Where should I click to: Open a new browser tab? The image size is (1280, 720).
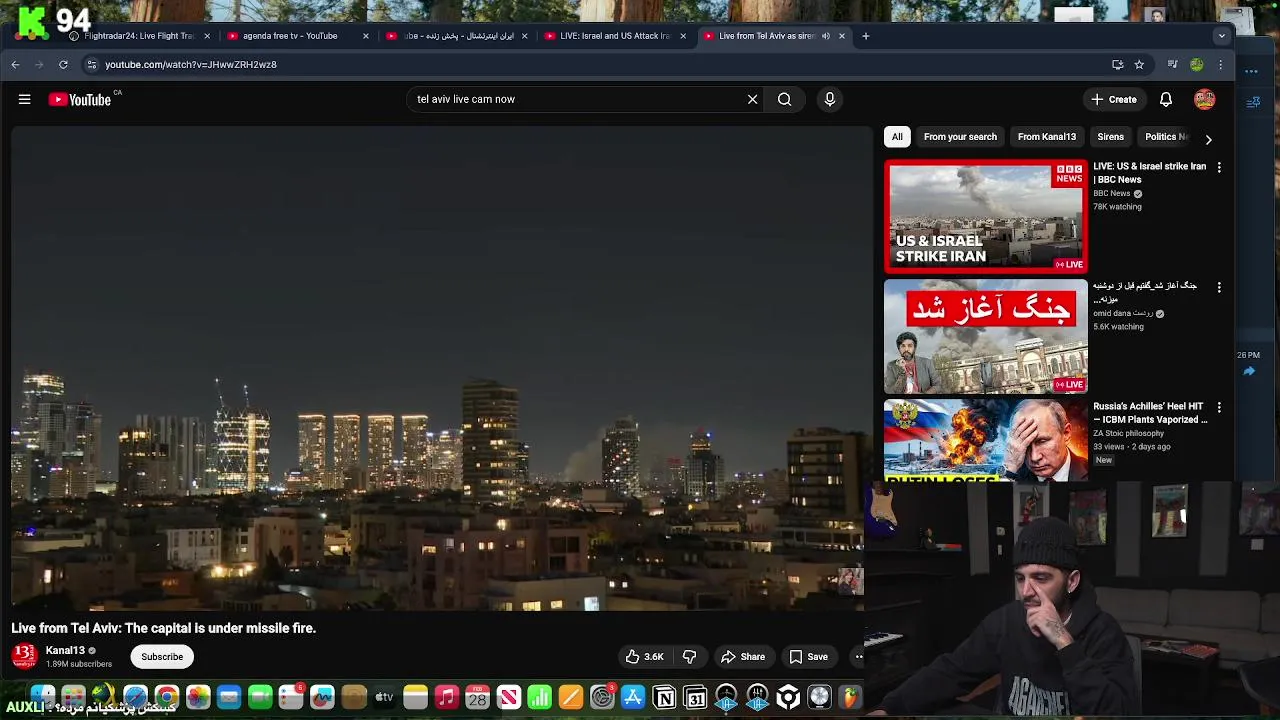[x=866, y=36]
